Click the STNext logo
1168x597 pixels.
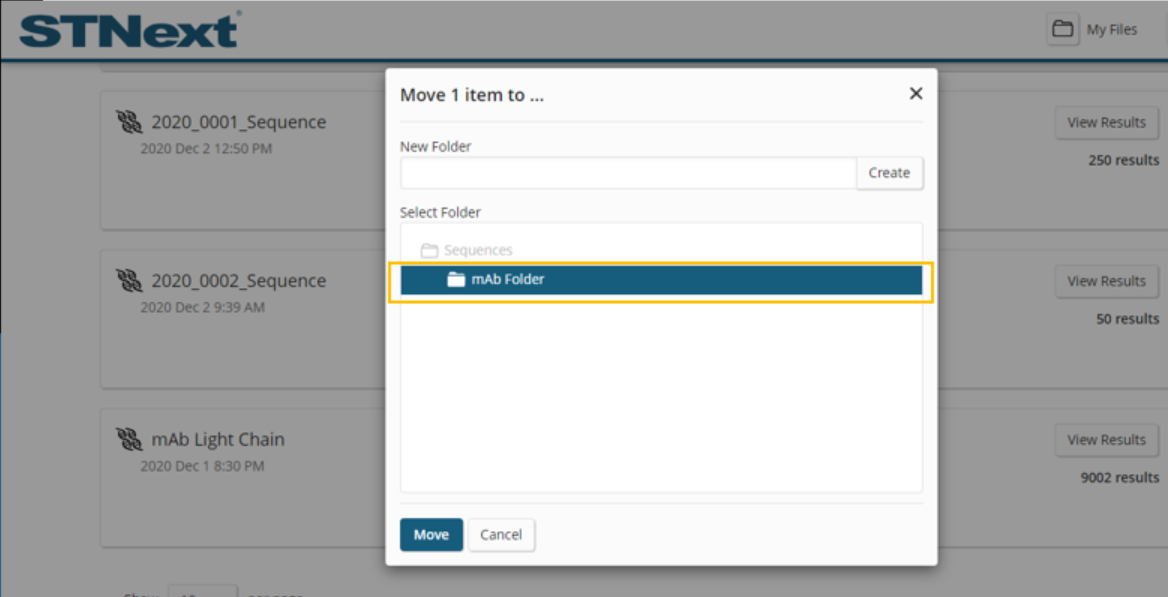(x=130, y=30)
